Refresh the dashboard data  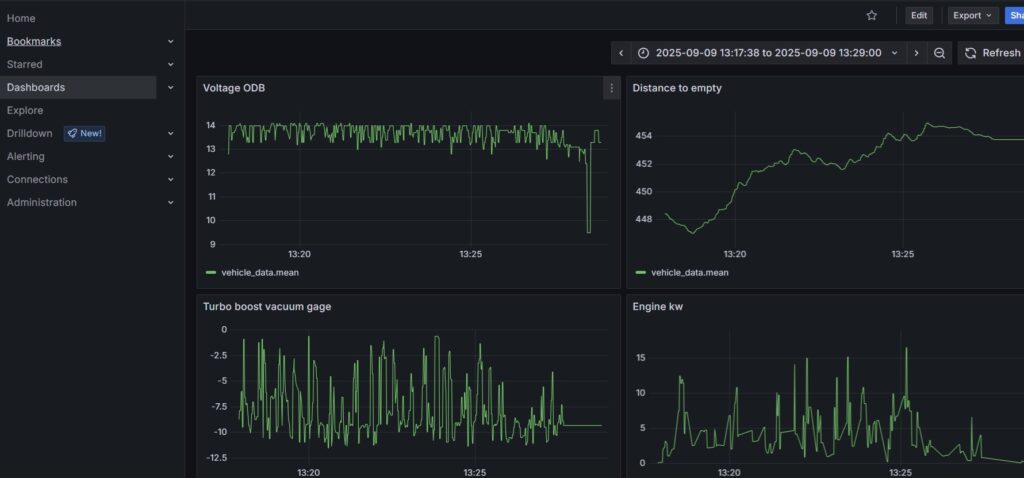tap(991, 53)
